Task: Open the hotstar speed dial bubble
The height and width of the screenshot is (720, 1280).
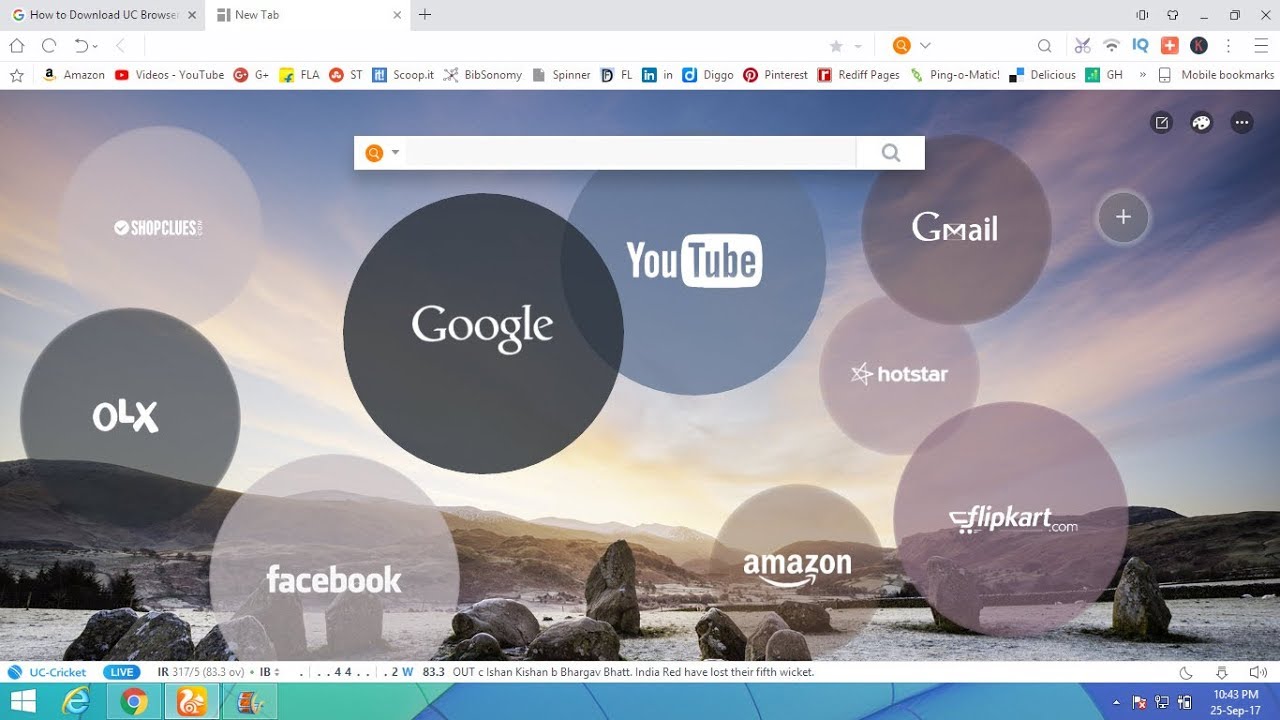Action: pyautogui.click(x=899, y=375)
